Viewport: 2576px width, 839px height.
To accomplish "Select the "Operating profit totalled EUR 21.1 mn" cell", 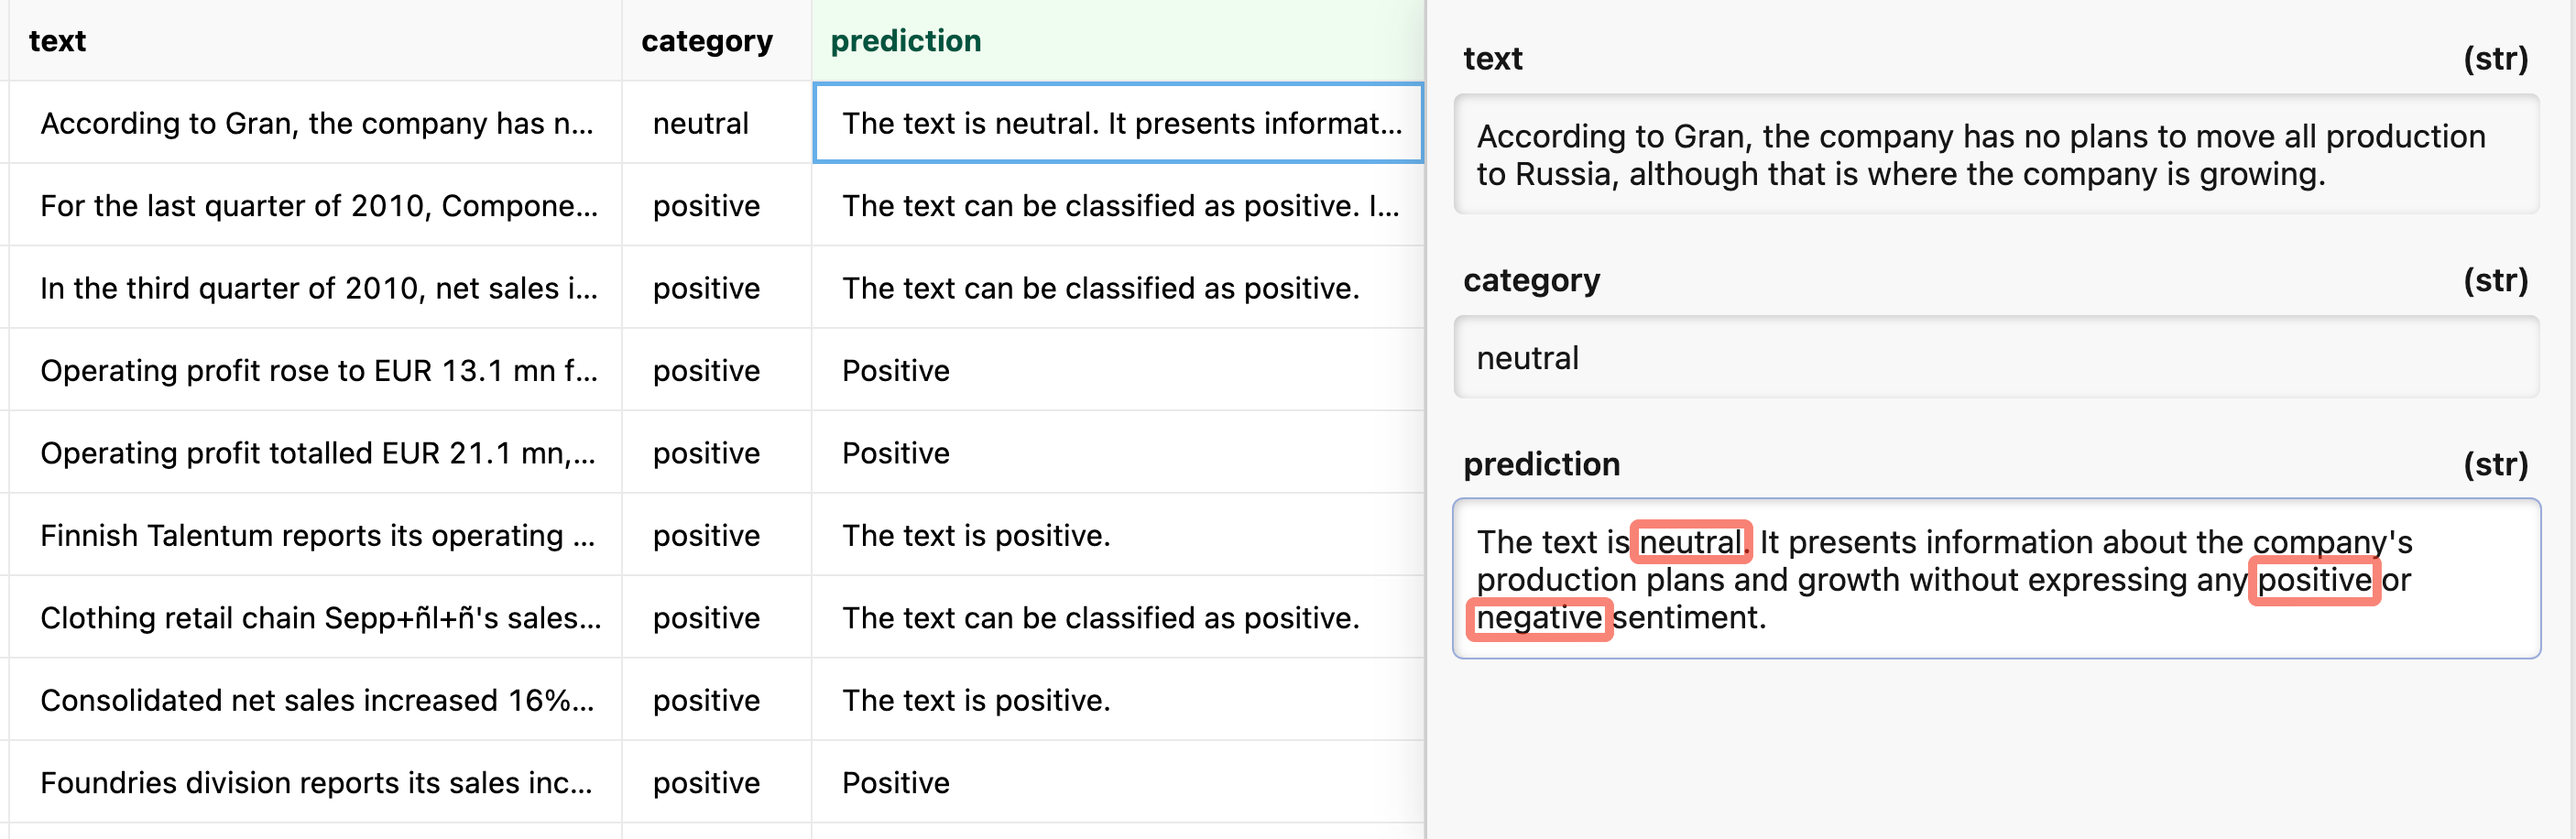I will [x=317, y=453].
